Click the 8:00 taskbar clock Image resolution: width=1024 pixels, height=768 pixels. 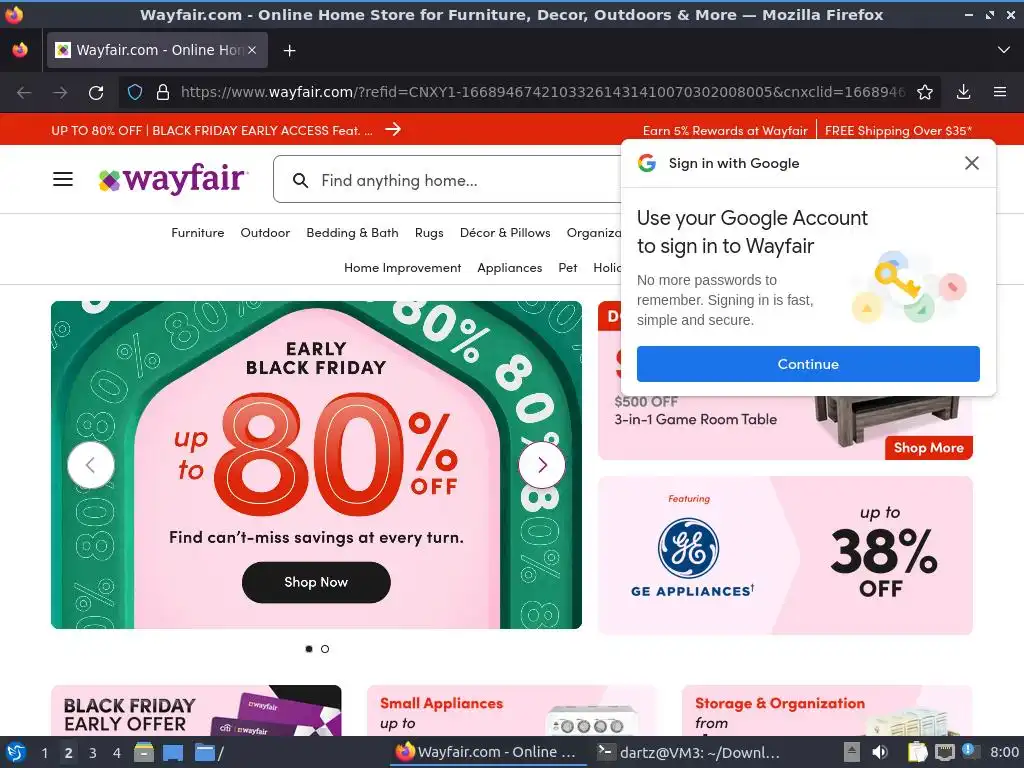point(1004,752)
